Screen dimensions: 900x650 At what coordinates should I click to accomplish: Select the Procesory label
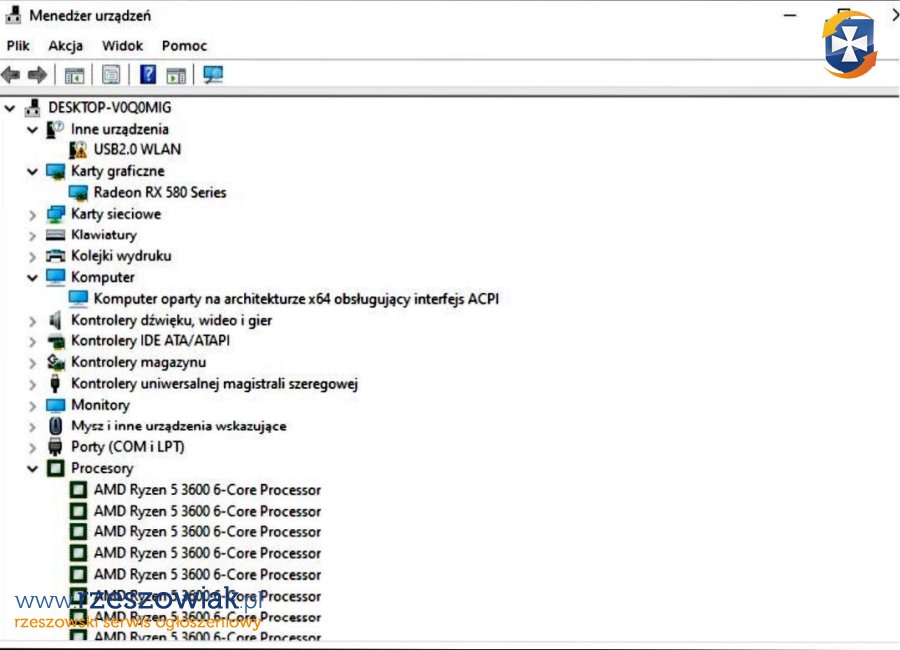pyautogui.click(x=102, y=469)
